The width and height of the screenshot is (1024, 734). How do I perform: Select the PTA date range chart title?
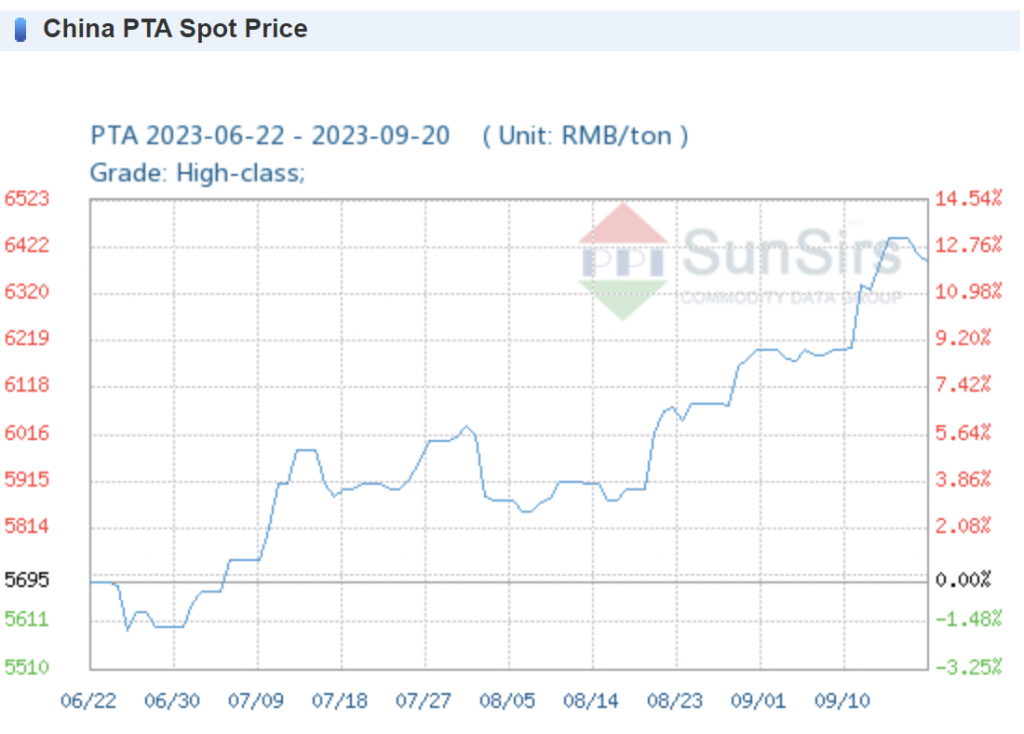(270, 136)
